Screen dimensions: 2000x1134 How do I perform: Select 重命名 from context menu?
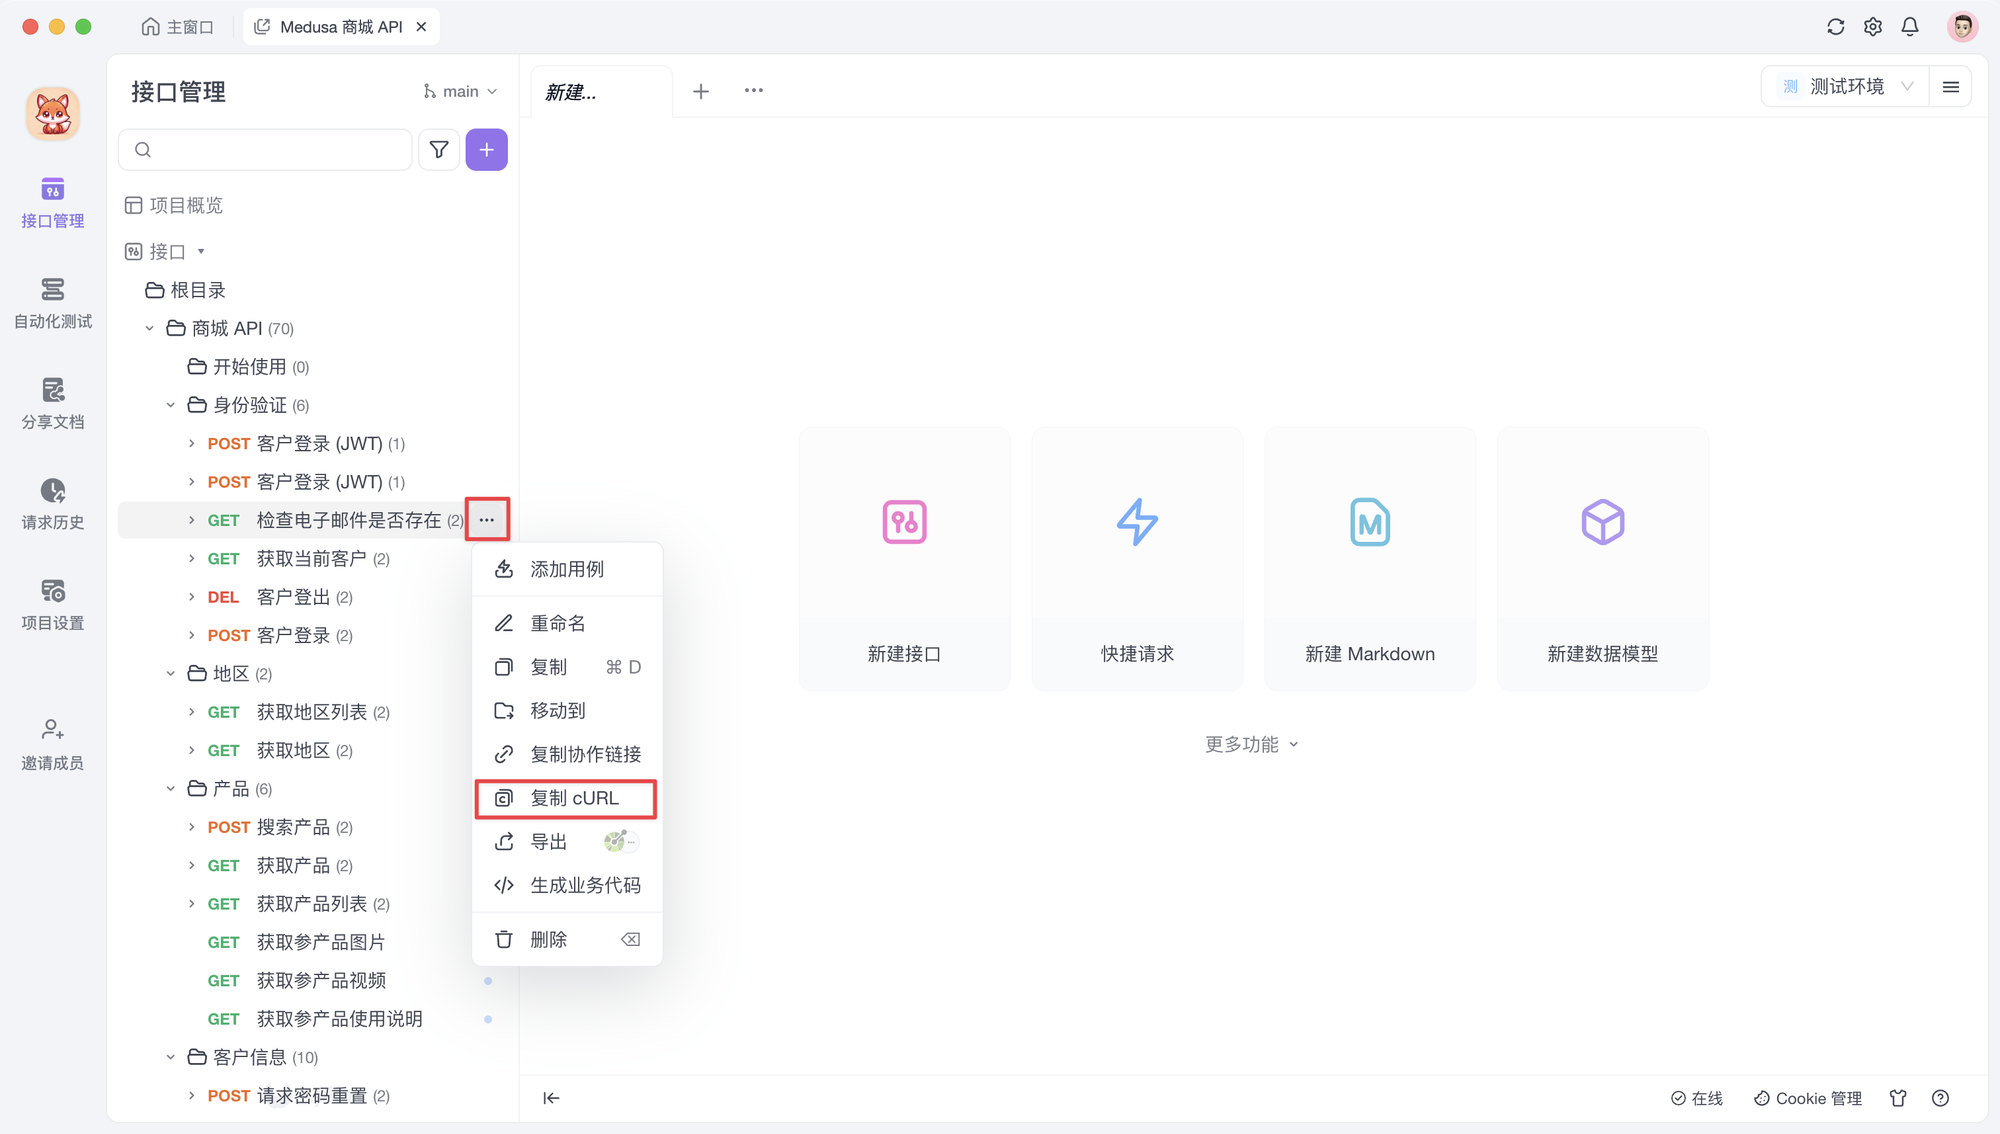[x=567, y=624]
